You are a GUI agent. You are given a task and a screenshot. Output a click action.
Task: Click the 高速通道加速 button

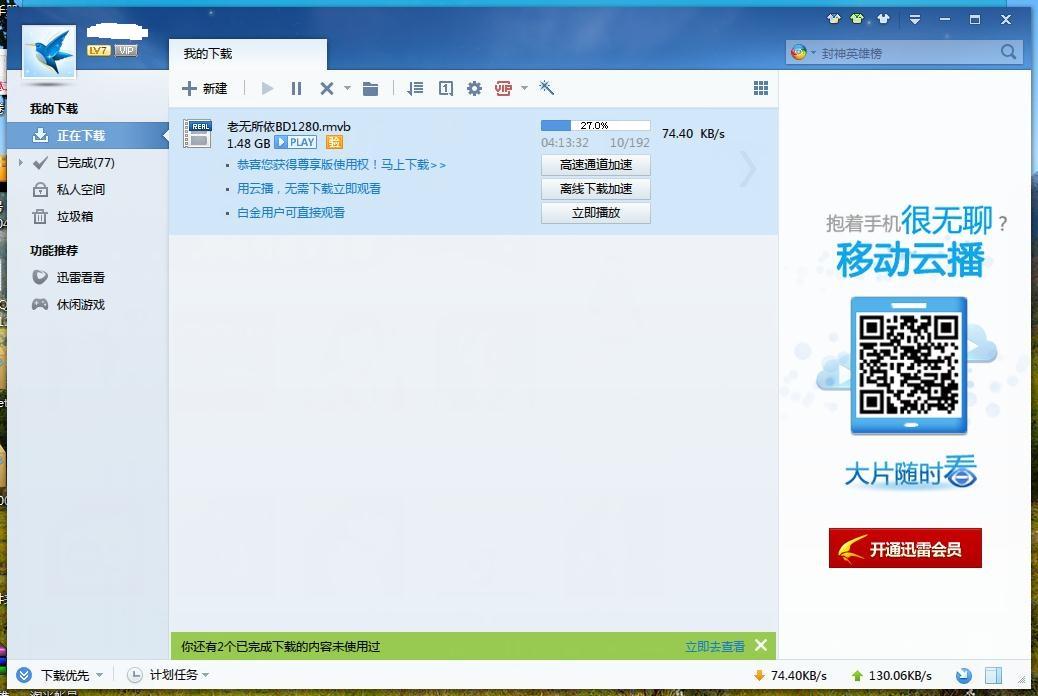pyautogui.click(x=596, y=165)
